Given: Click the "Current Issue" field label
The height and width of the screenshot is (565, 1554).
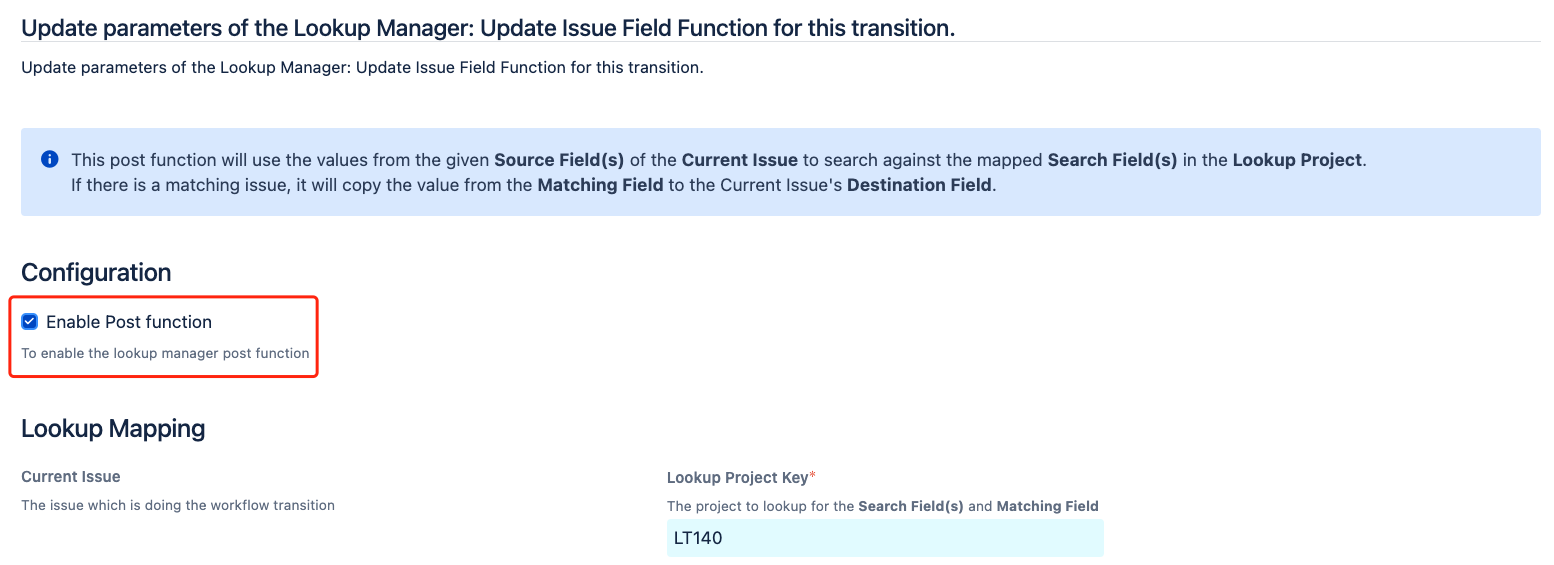Looking at the screenshot, I should 71,477.
